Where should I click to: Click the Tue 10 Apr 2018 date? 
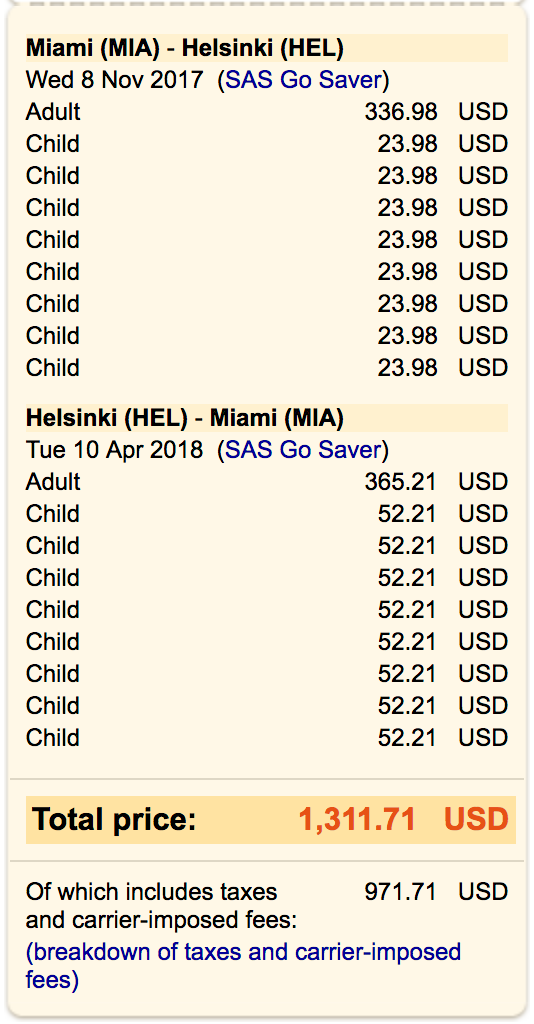tap(115, 449)
